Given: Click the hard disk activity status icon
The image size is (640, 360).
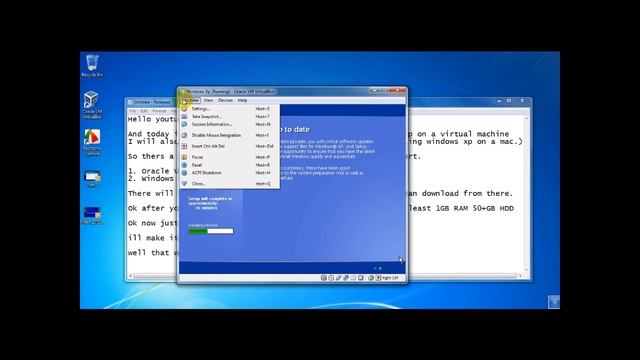Looking at the screenshot, I should pyautogui.click(x=324, y=278).
